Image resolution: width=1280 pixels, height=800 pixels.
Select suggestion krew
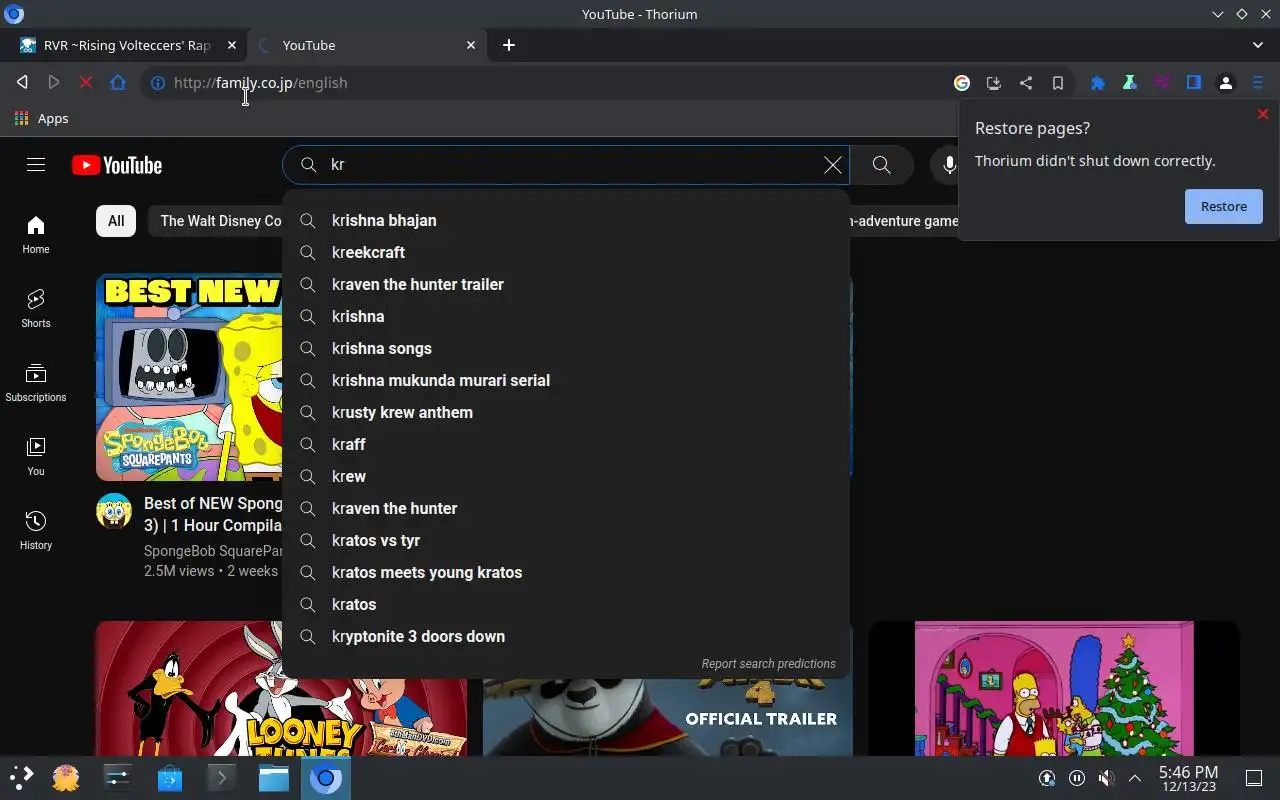point(566,476)
